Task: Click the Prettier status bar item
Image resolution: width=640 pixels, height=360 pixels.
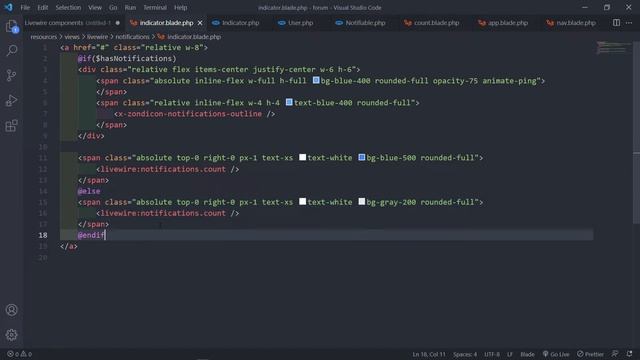Action: pyautogui.click(x=590, y=354)
